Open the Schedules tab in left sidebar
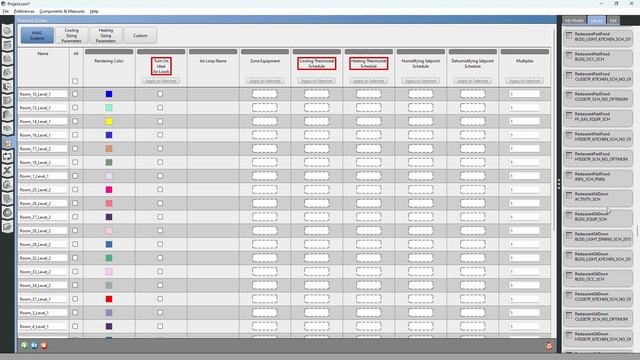This screenshot has width=640, height=360. [7, 44]
